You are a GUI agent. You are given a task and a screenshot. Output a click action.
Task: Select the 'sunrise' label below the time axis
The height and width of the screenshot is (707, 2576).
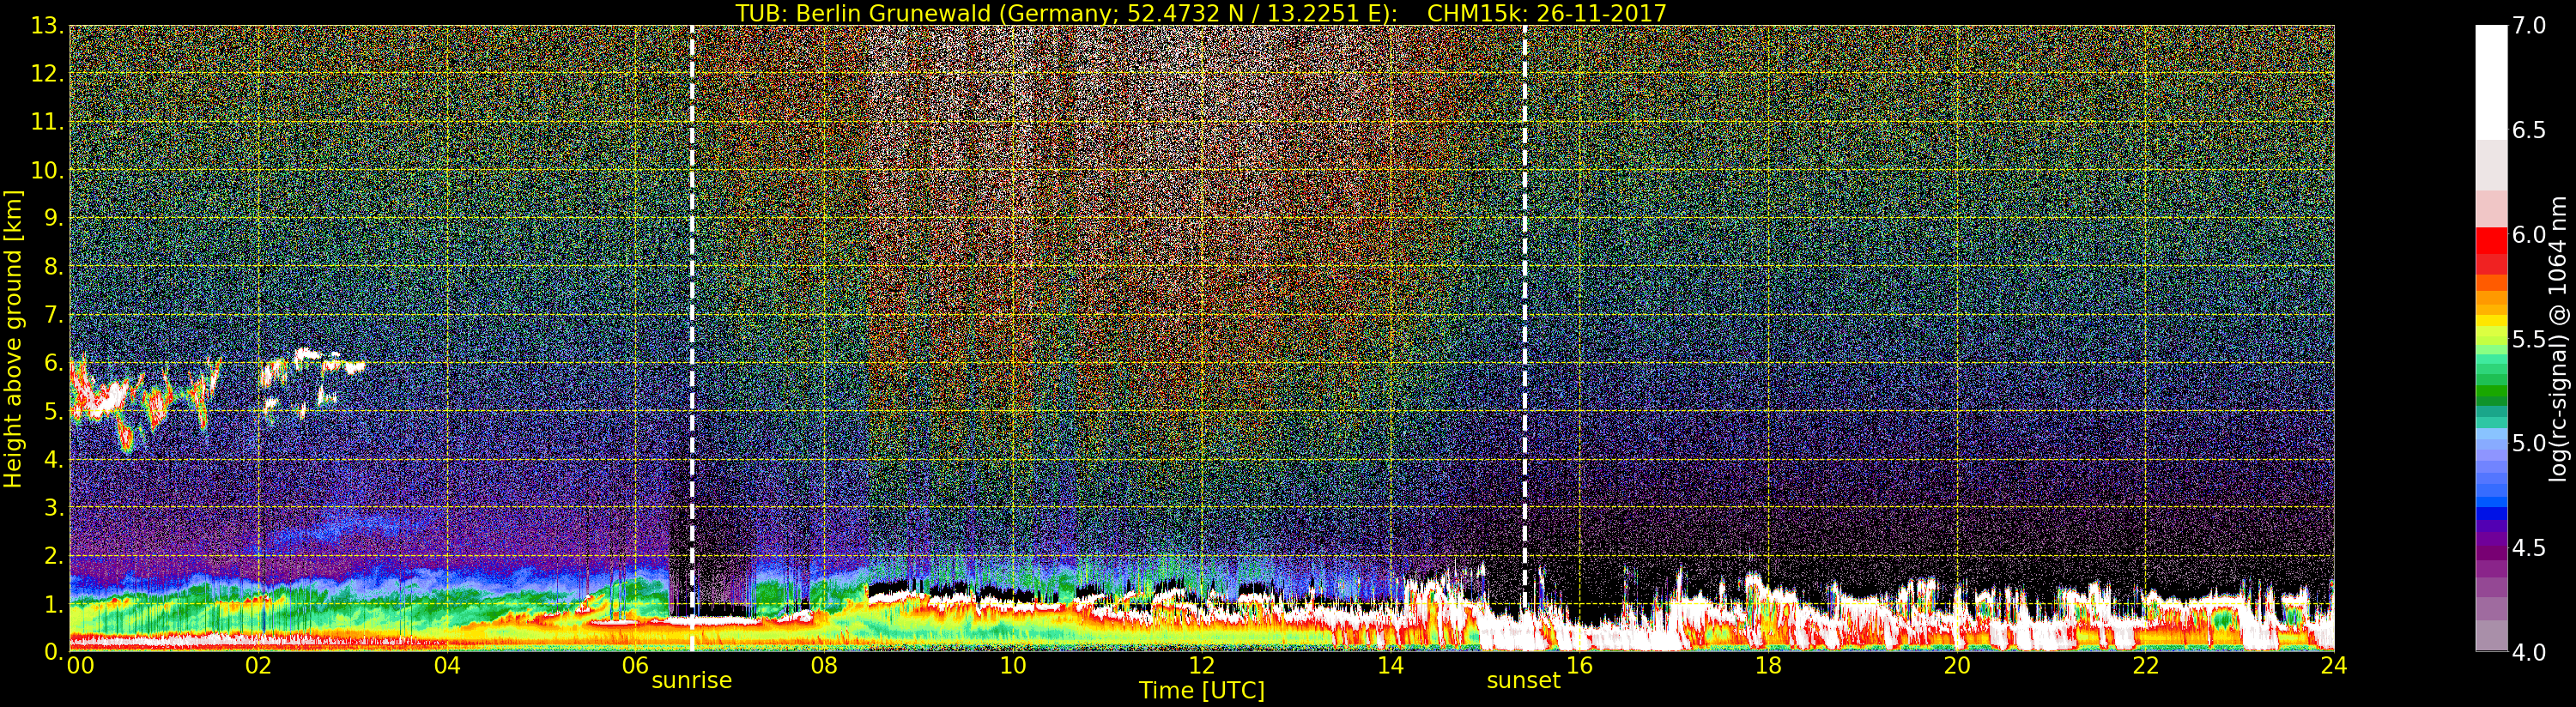[692, 681]
